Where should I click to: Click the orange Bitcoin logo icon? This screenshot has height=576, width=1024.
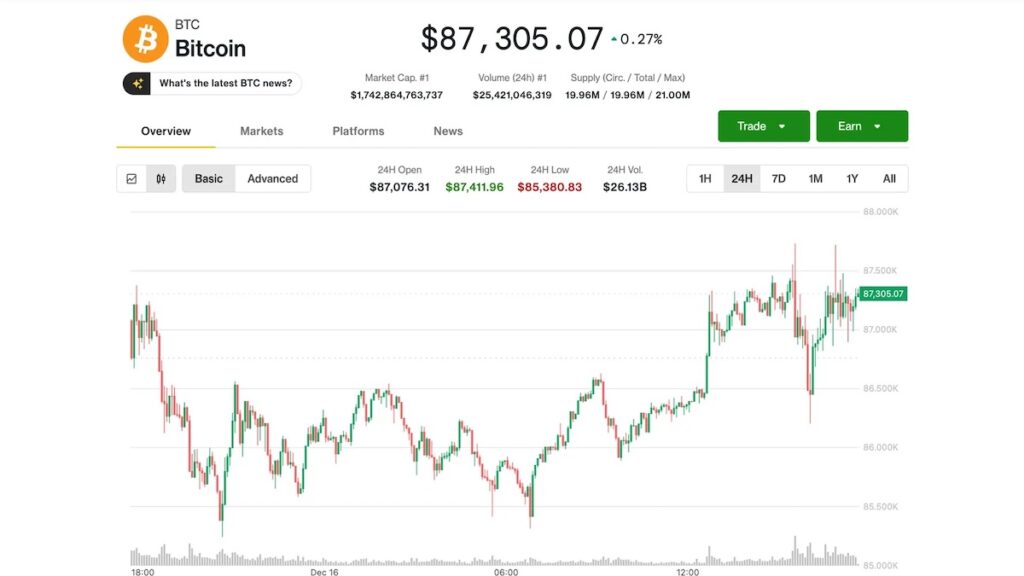145,38
